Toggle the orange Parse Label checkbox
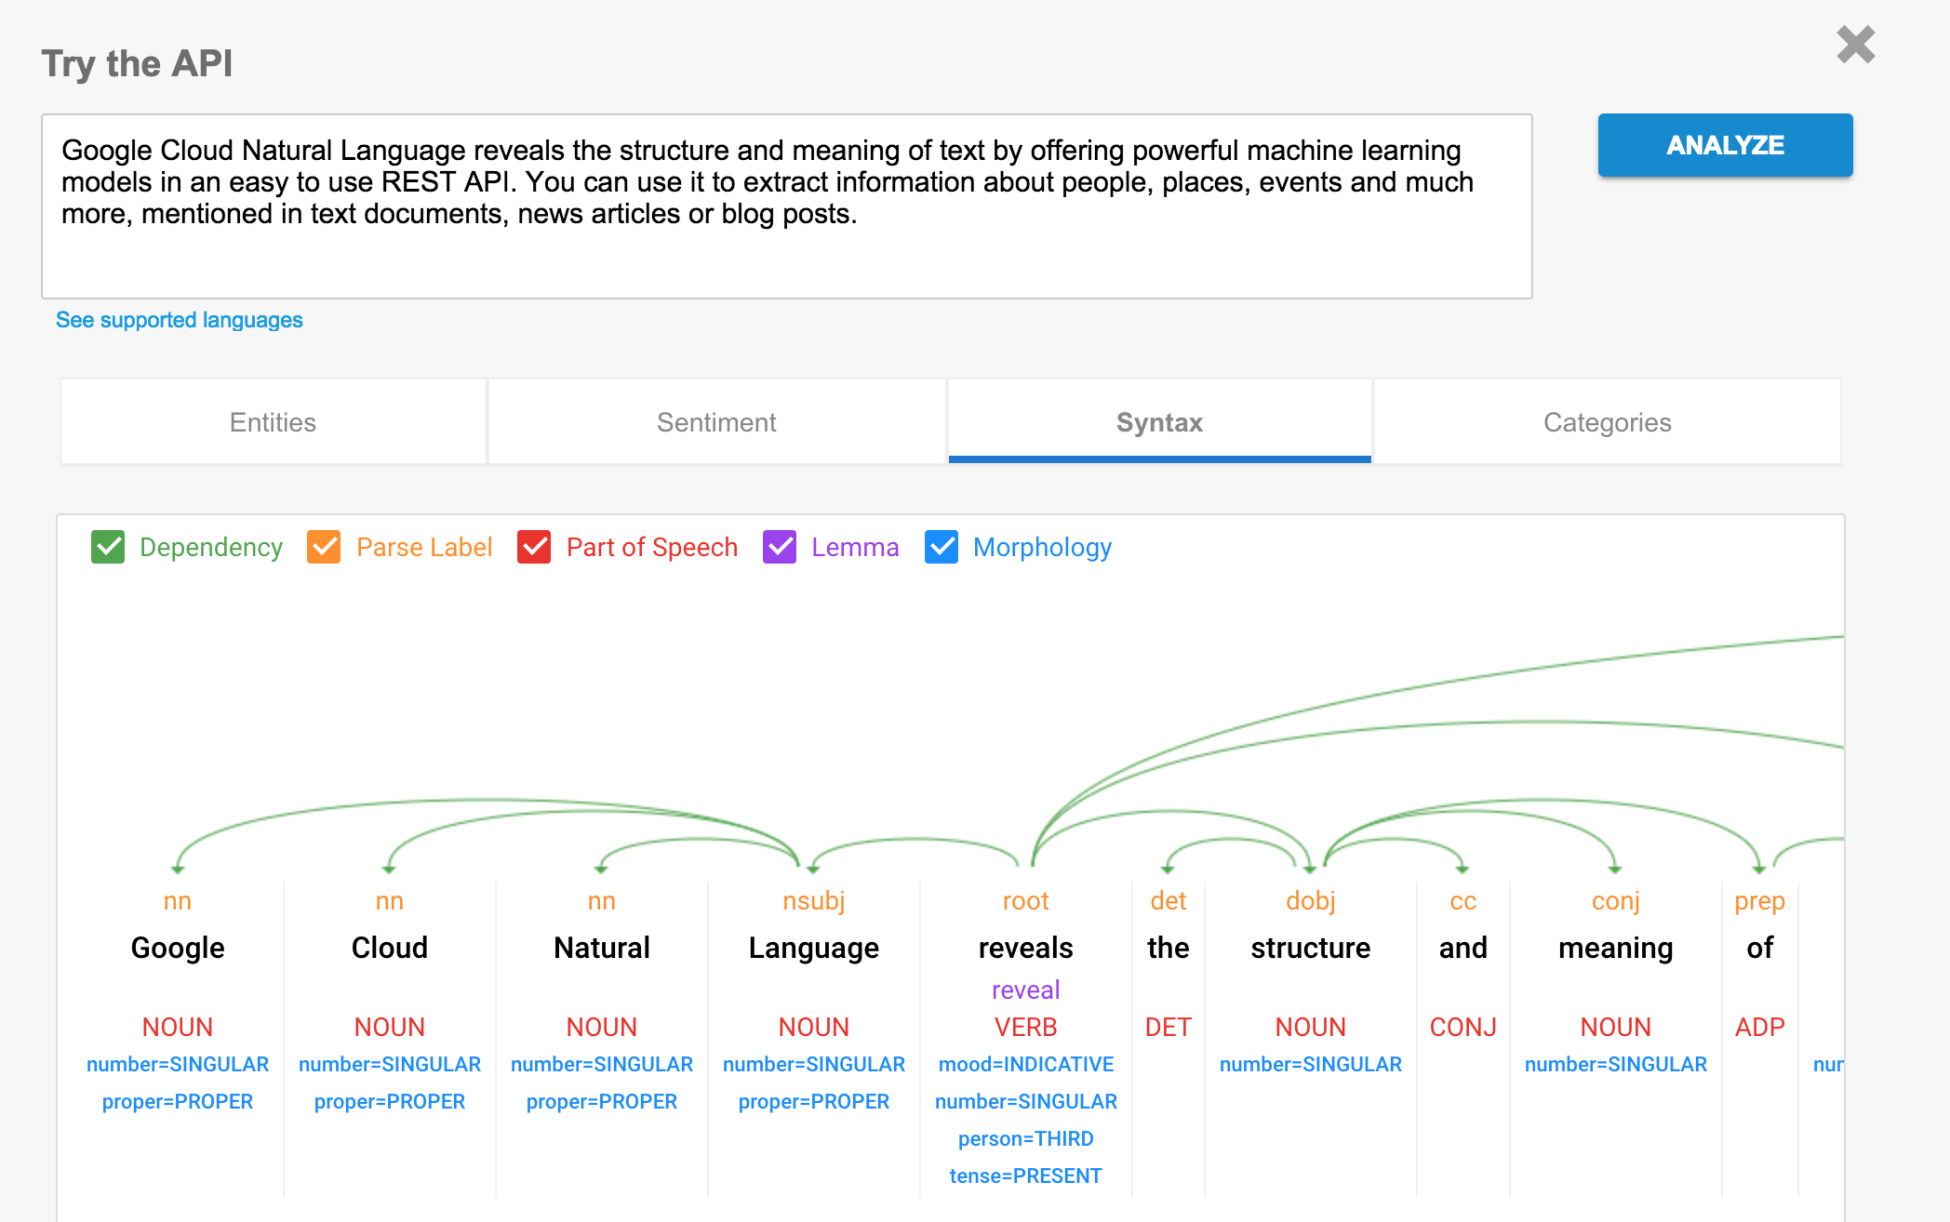Image resolution: width=1950 pixels, height=1222 pixels. pyautogui.click(x=324, y=547)
